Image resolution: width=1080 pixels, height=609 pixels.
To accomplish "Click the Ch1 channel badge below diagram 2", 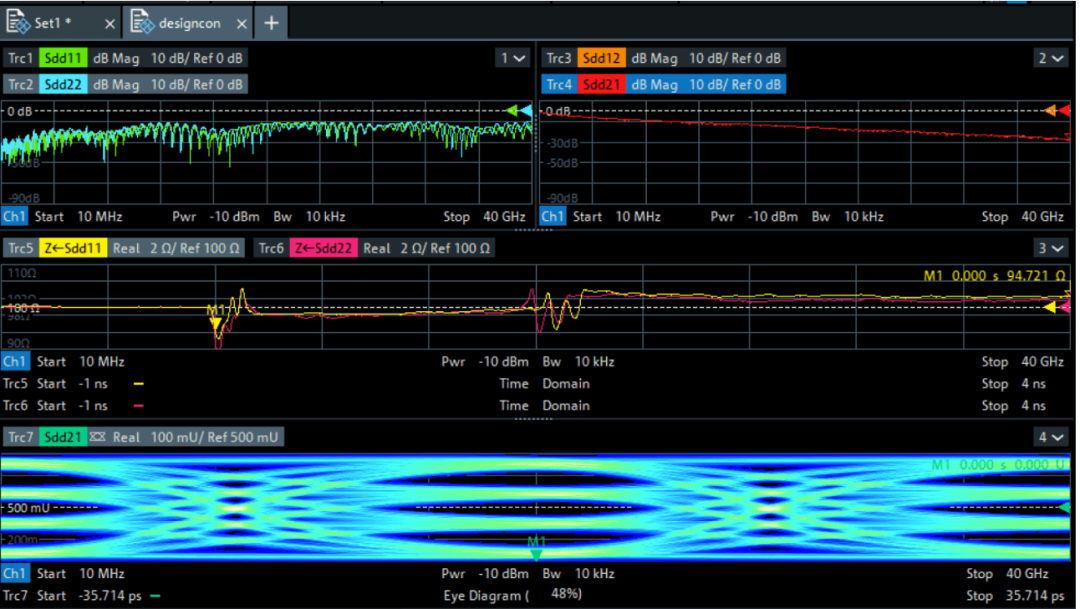I will point(552,216).
